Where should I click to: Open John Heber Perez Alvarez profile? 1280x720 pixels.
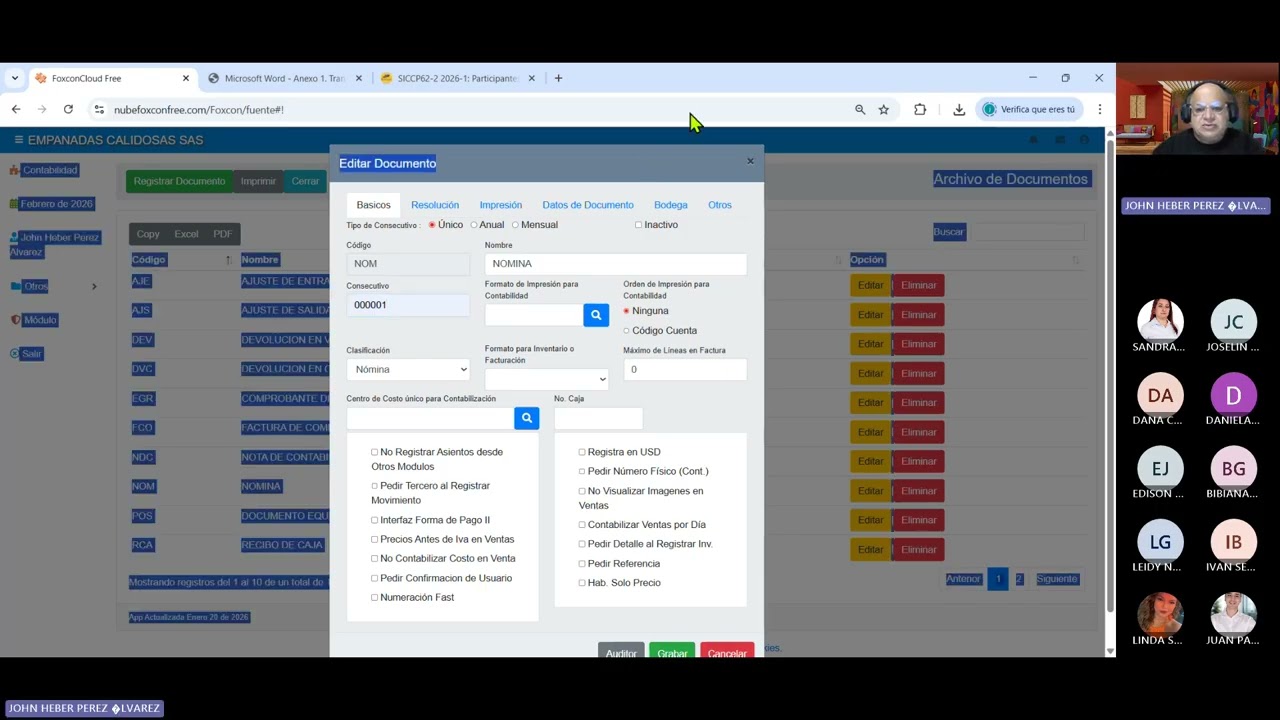[x=55, y=245]
